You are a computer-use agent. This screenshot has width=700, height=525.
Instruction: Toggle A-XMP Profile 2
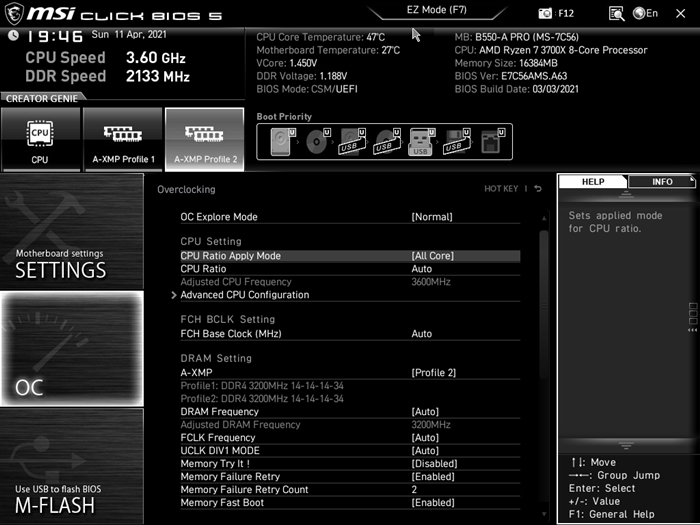tap(204, 139)
